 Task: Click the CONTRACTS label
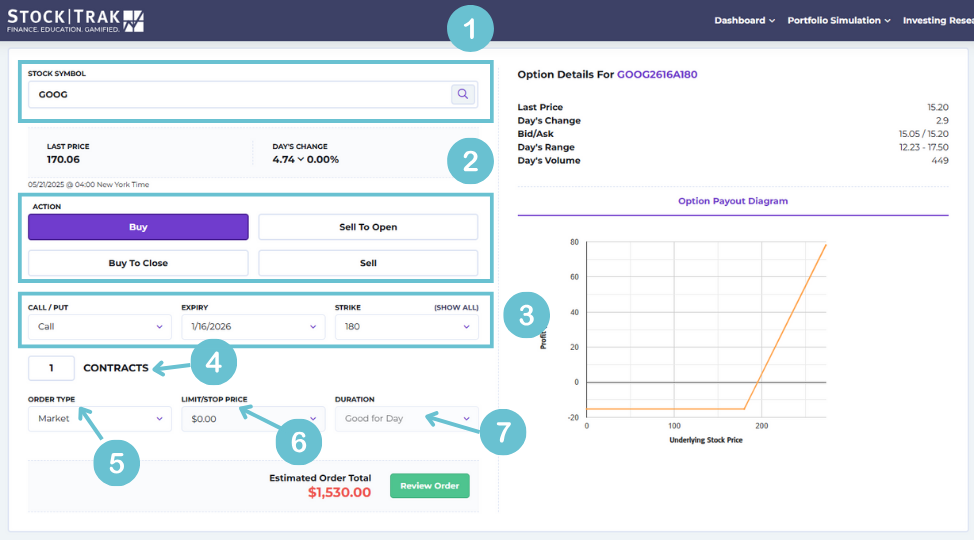(116, 368)
